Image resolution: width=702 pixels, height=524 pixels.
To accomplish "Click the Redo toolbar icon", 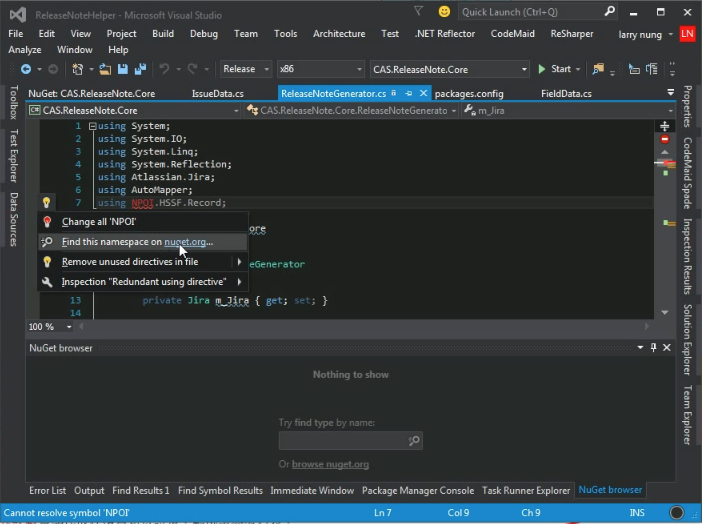I will (x=193, y=69).
